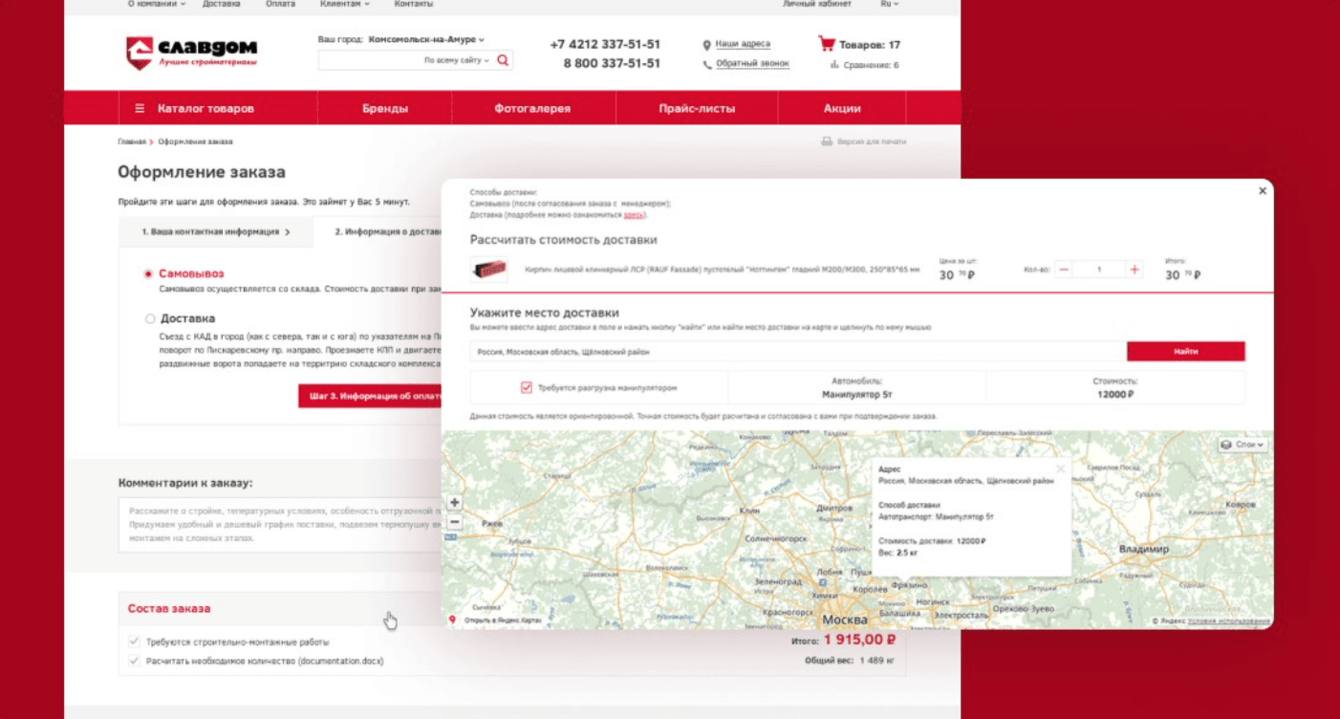Click the Шаг 3 Информация об оплате button
Image resolution: width=1340 pixels, height=719 pixels.
[370, 396]
